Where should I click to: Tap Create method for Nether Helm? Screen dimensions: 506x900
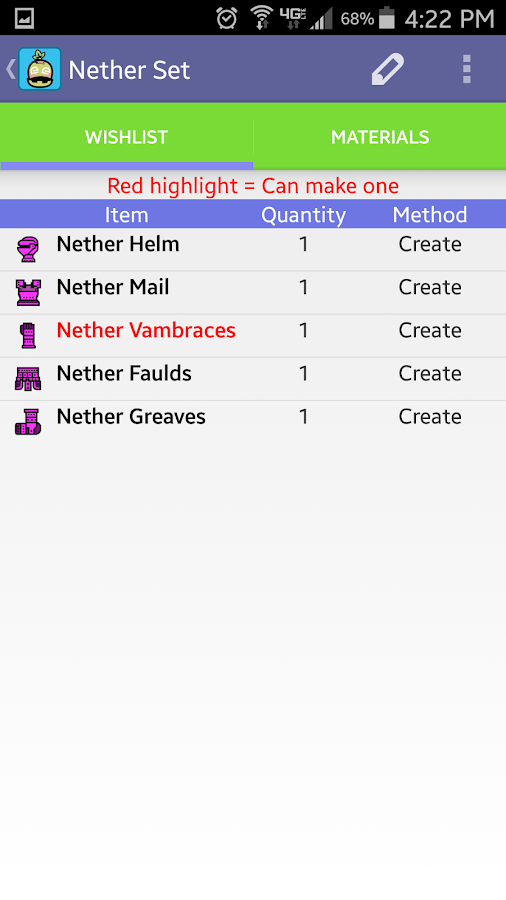[430, 244]
